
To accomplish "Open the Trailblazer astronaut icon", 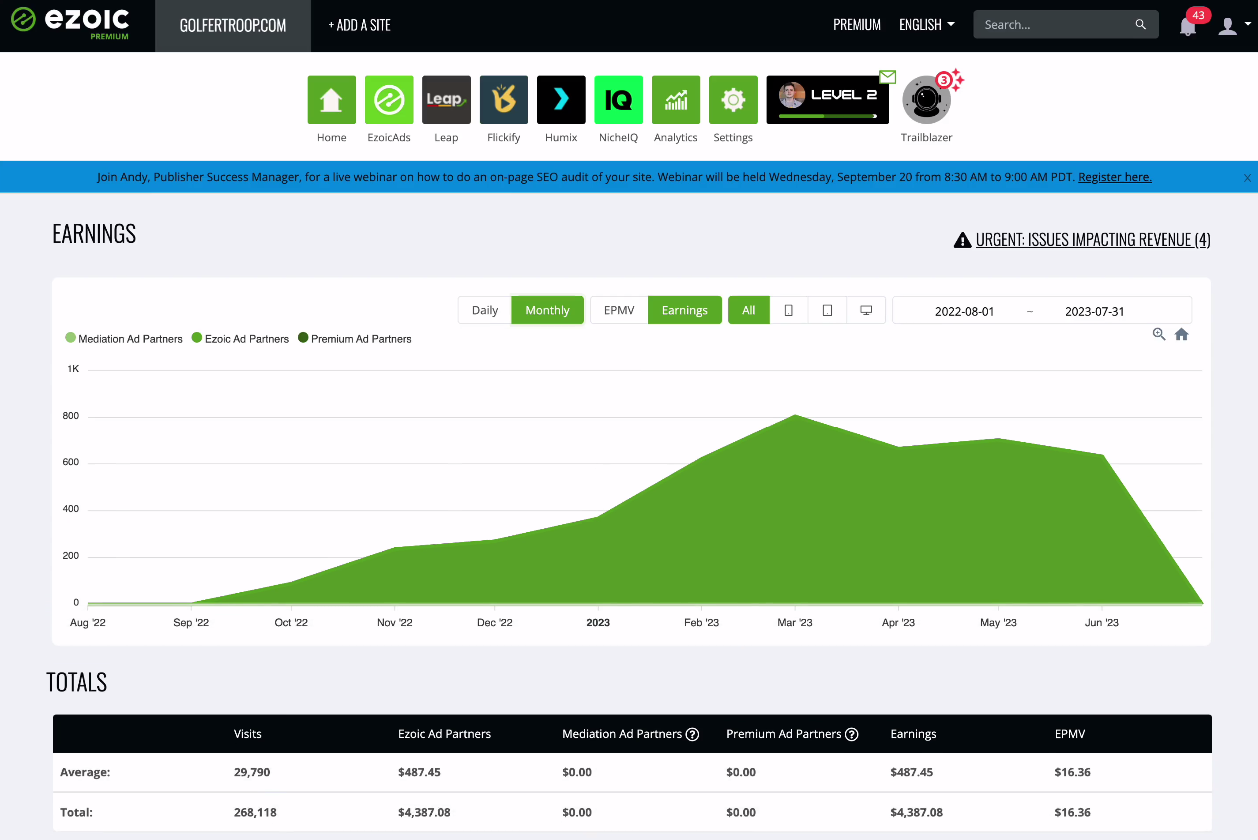I will coord(926,100).
